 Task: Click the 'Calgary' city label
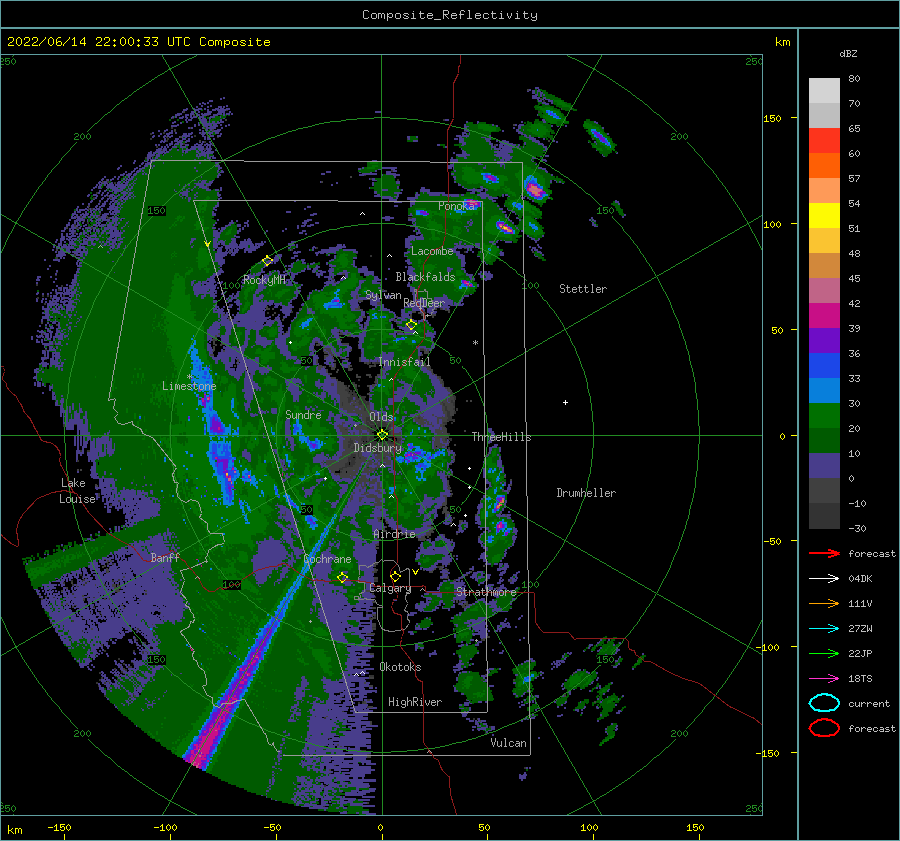click(x=390, y=588)
